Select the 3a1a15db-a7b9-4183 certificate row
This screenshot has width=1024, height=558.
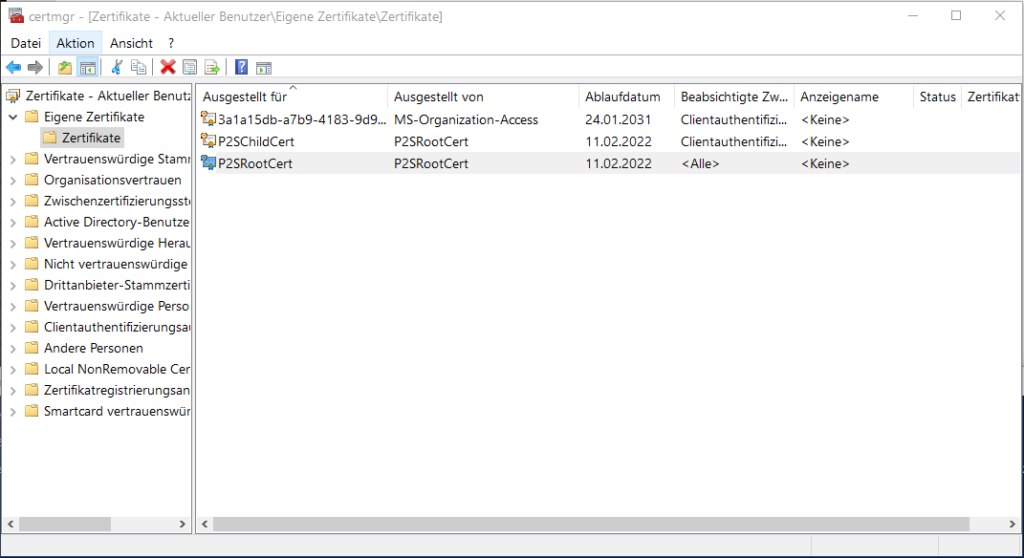[609, 120]
